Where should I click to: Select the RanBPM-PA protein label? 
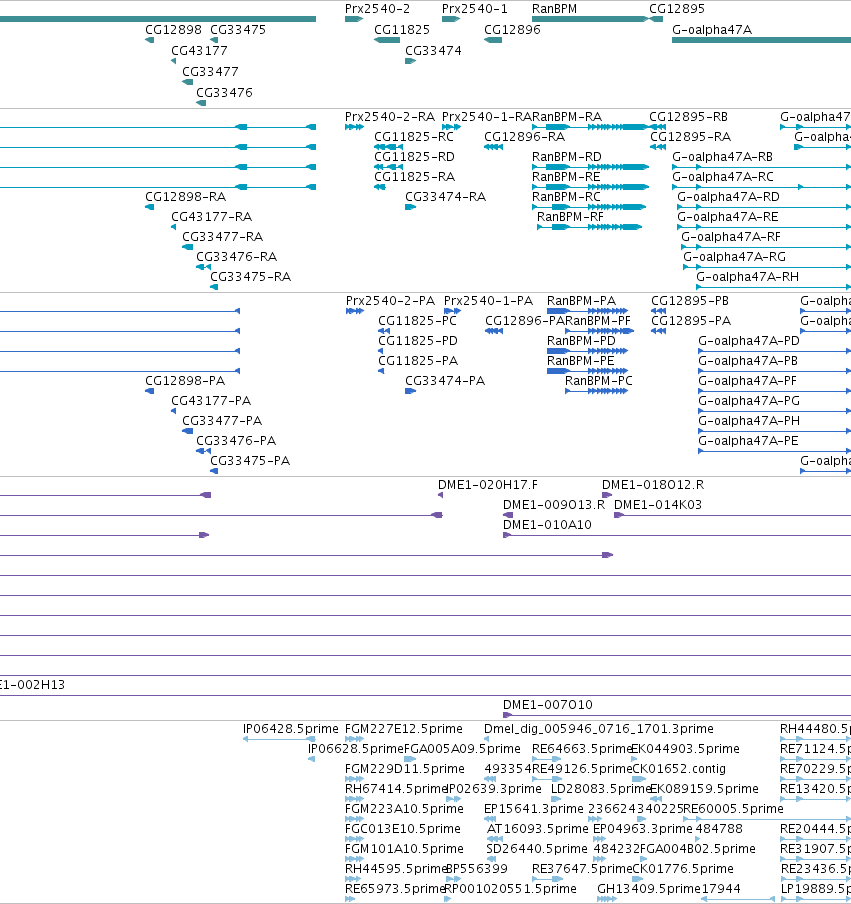pos(581,300)
